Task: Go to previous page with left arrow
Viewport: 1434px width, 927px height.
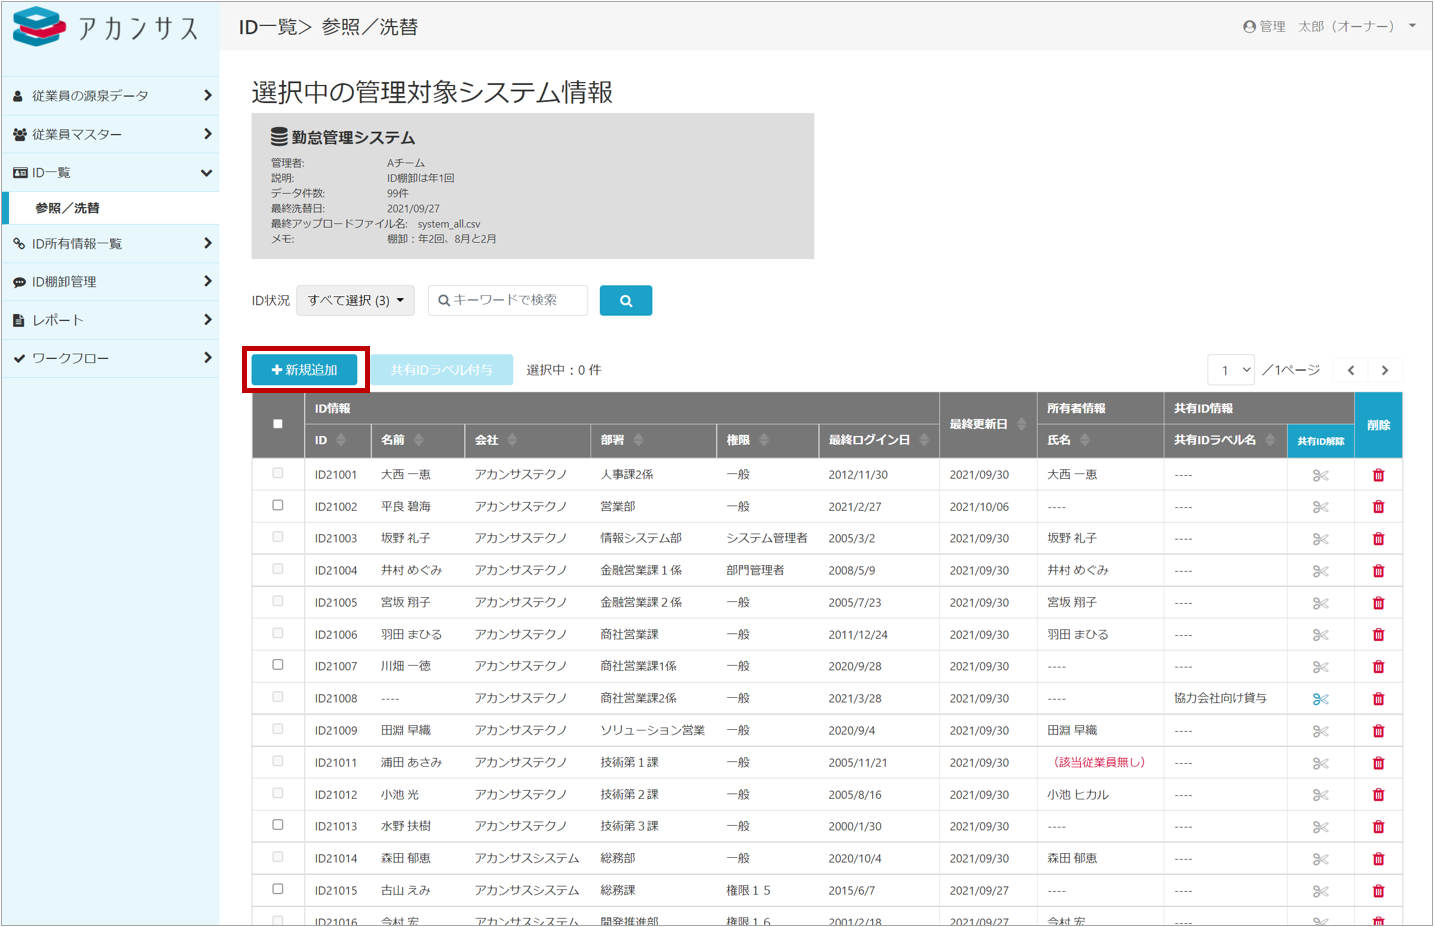Action: point(1351,370)
